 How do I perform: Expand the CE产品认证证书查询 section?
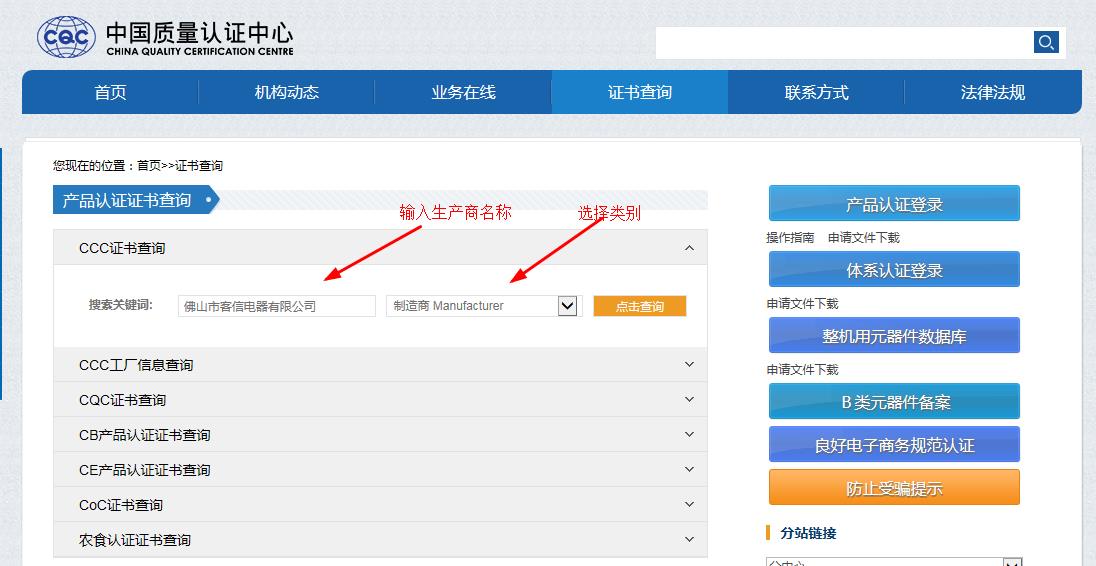[x=380, y=470]
